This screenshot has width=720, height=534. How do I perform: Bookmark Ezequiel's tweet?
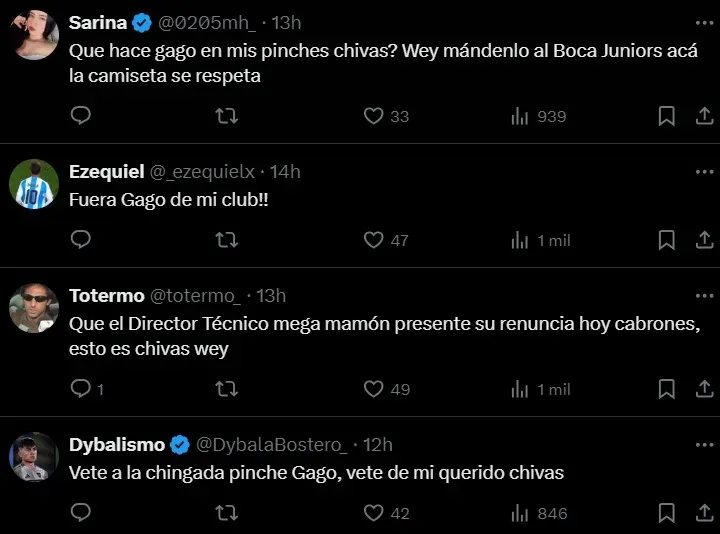pos(666,240)
